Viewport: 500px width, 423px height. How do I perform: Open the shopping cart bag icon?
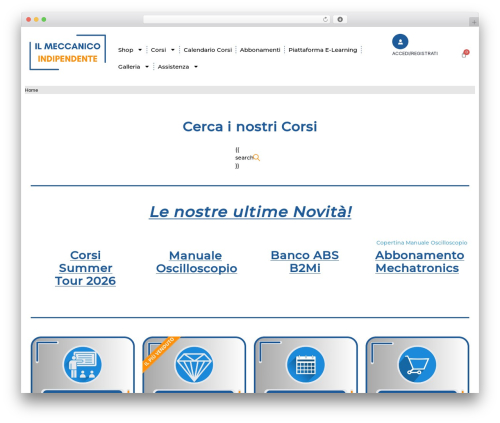(x=464, y=55)
